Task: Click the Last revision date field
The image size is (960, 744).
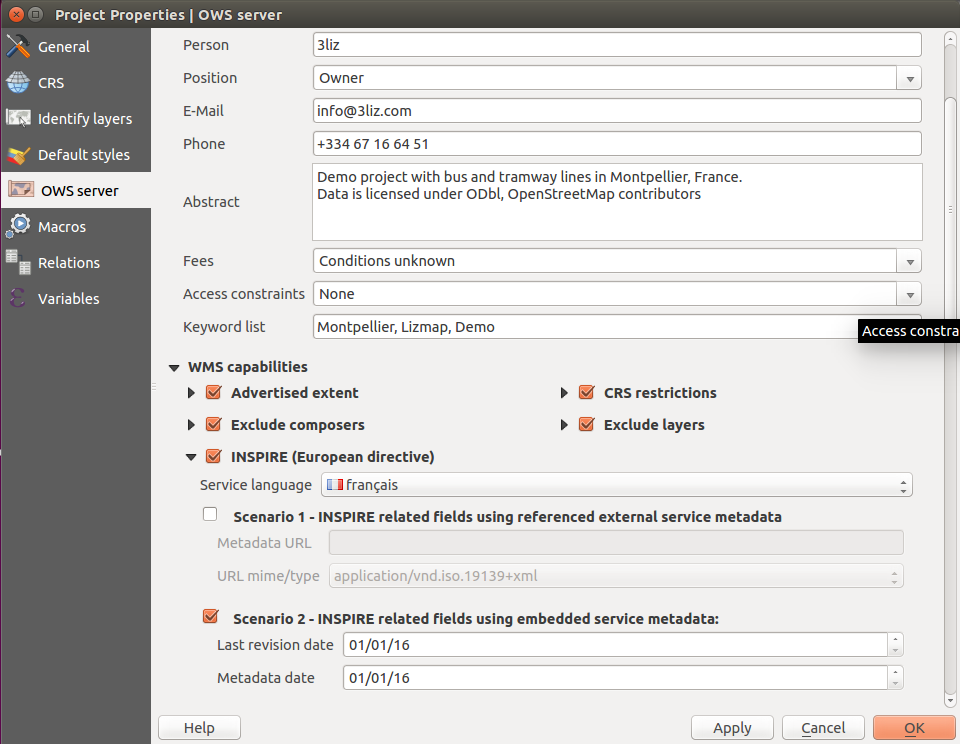Action: click(x=615, y=645)
